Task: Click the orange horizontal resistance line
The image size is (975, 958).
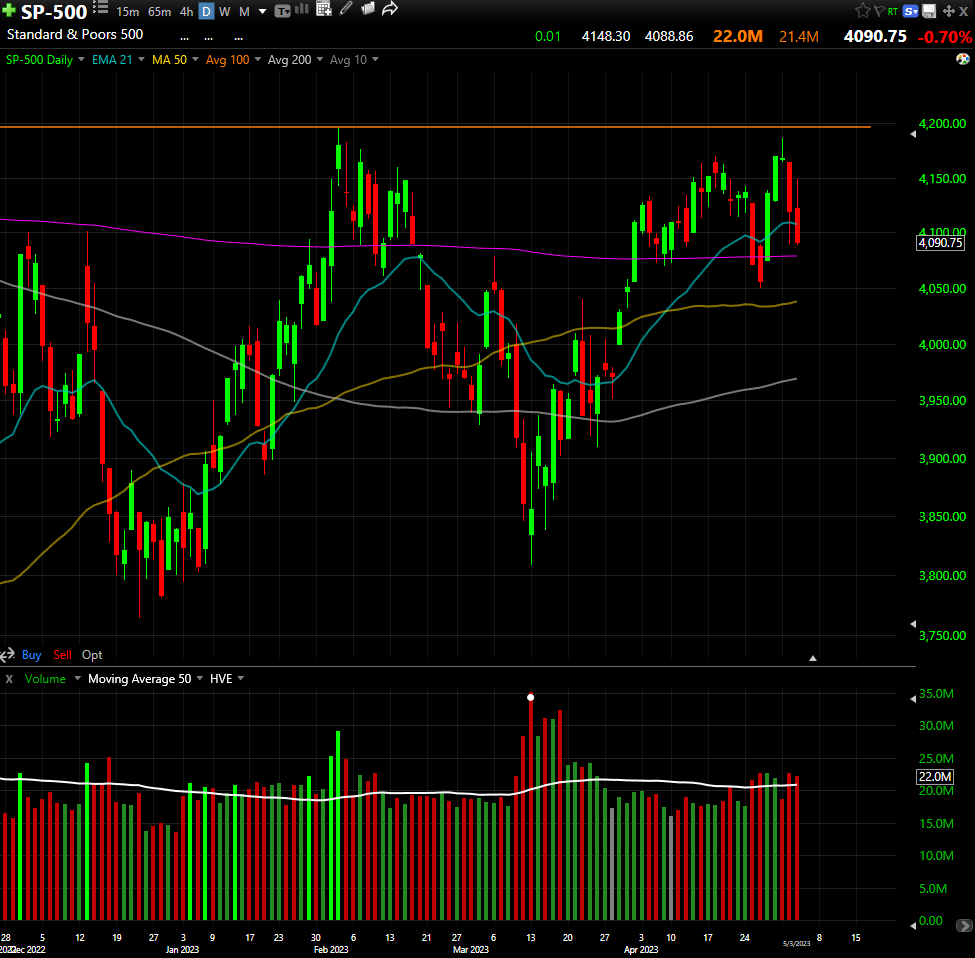Action: (435, 127)
